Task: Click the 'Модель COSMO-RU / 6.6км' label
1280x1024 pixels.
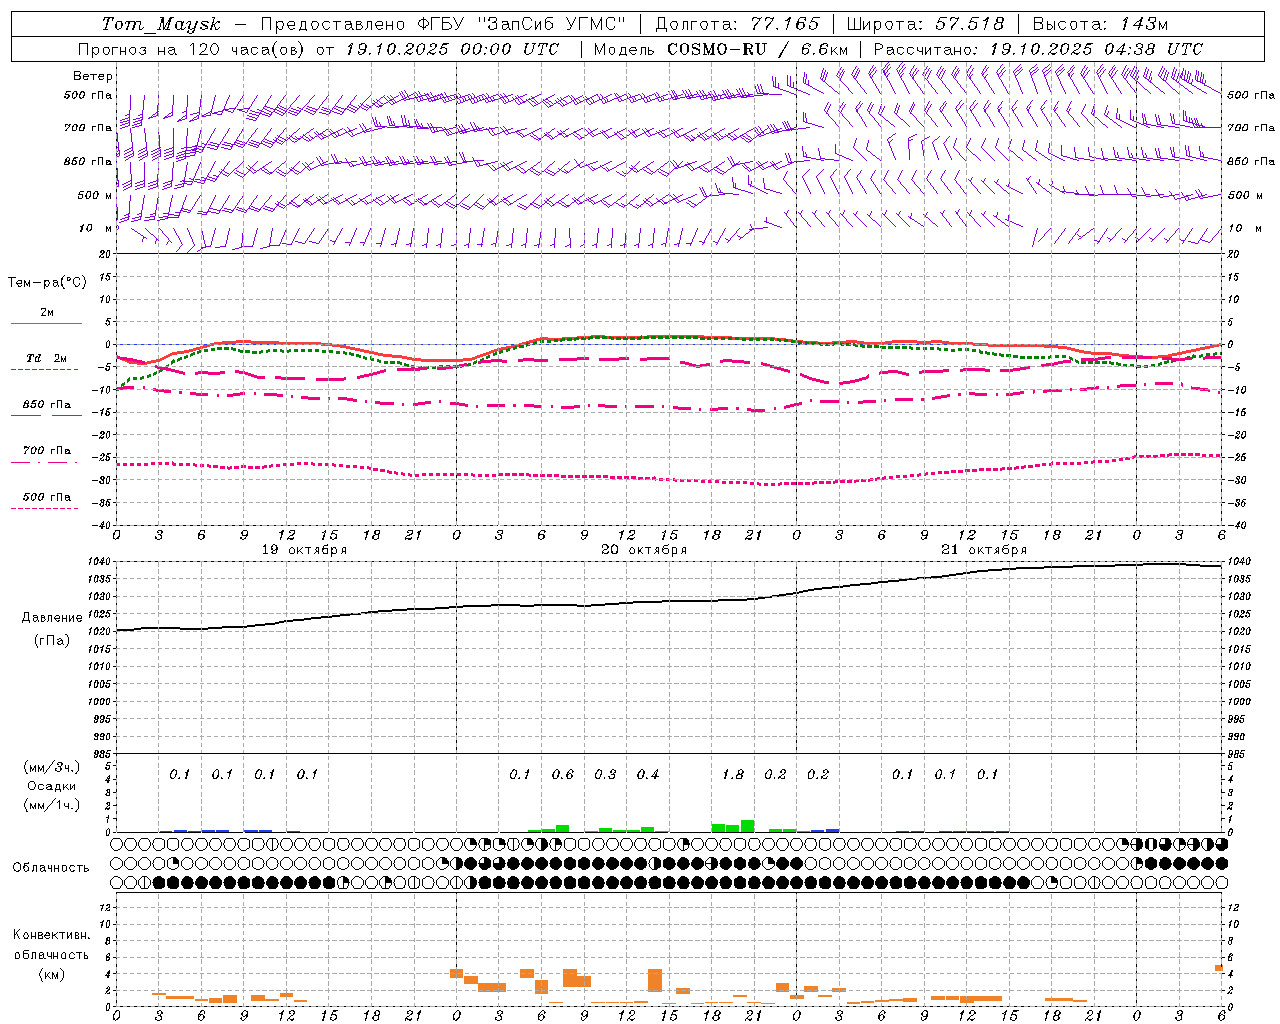Action: pos(721,49)
